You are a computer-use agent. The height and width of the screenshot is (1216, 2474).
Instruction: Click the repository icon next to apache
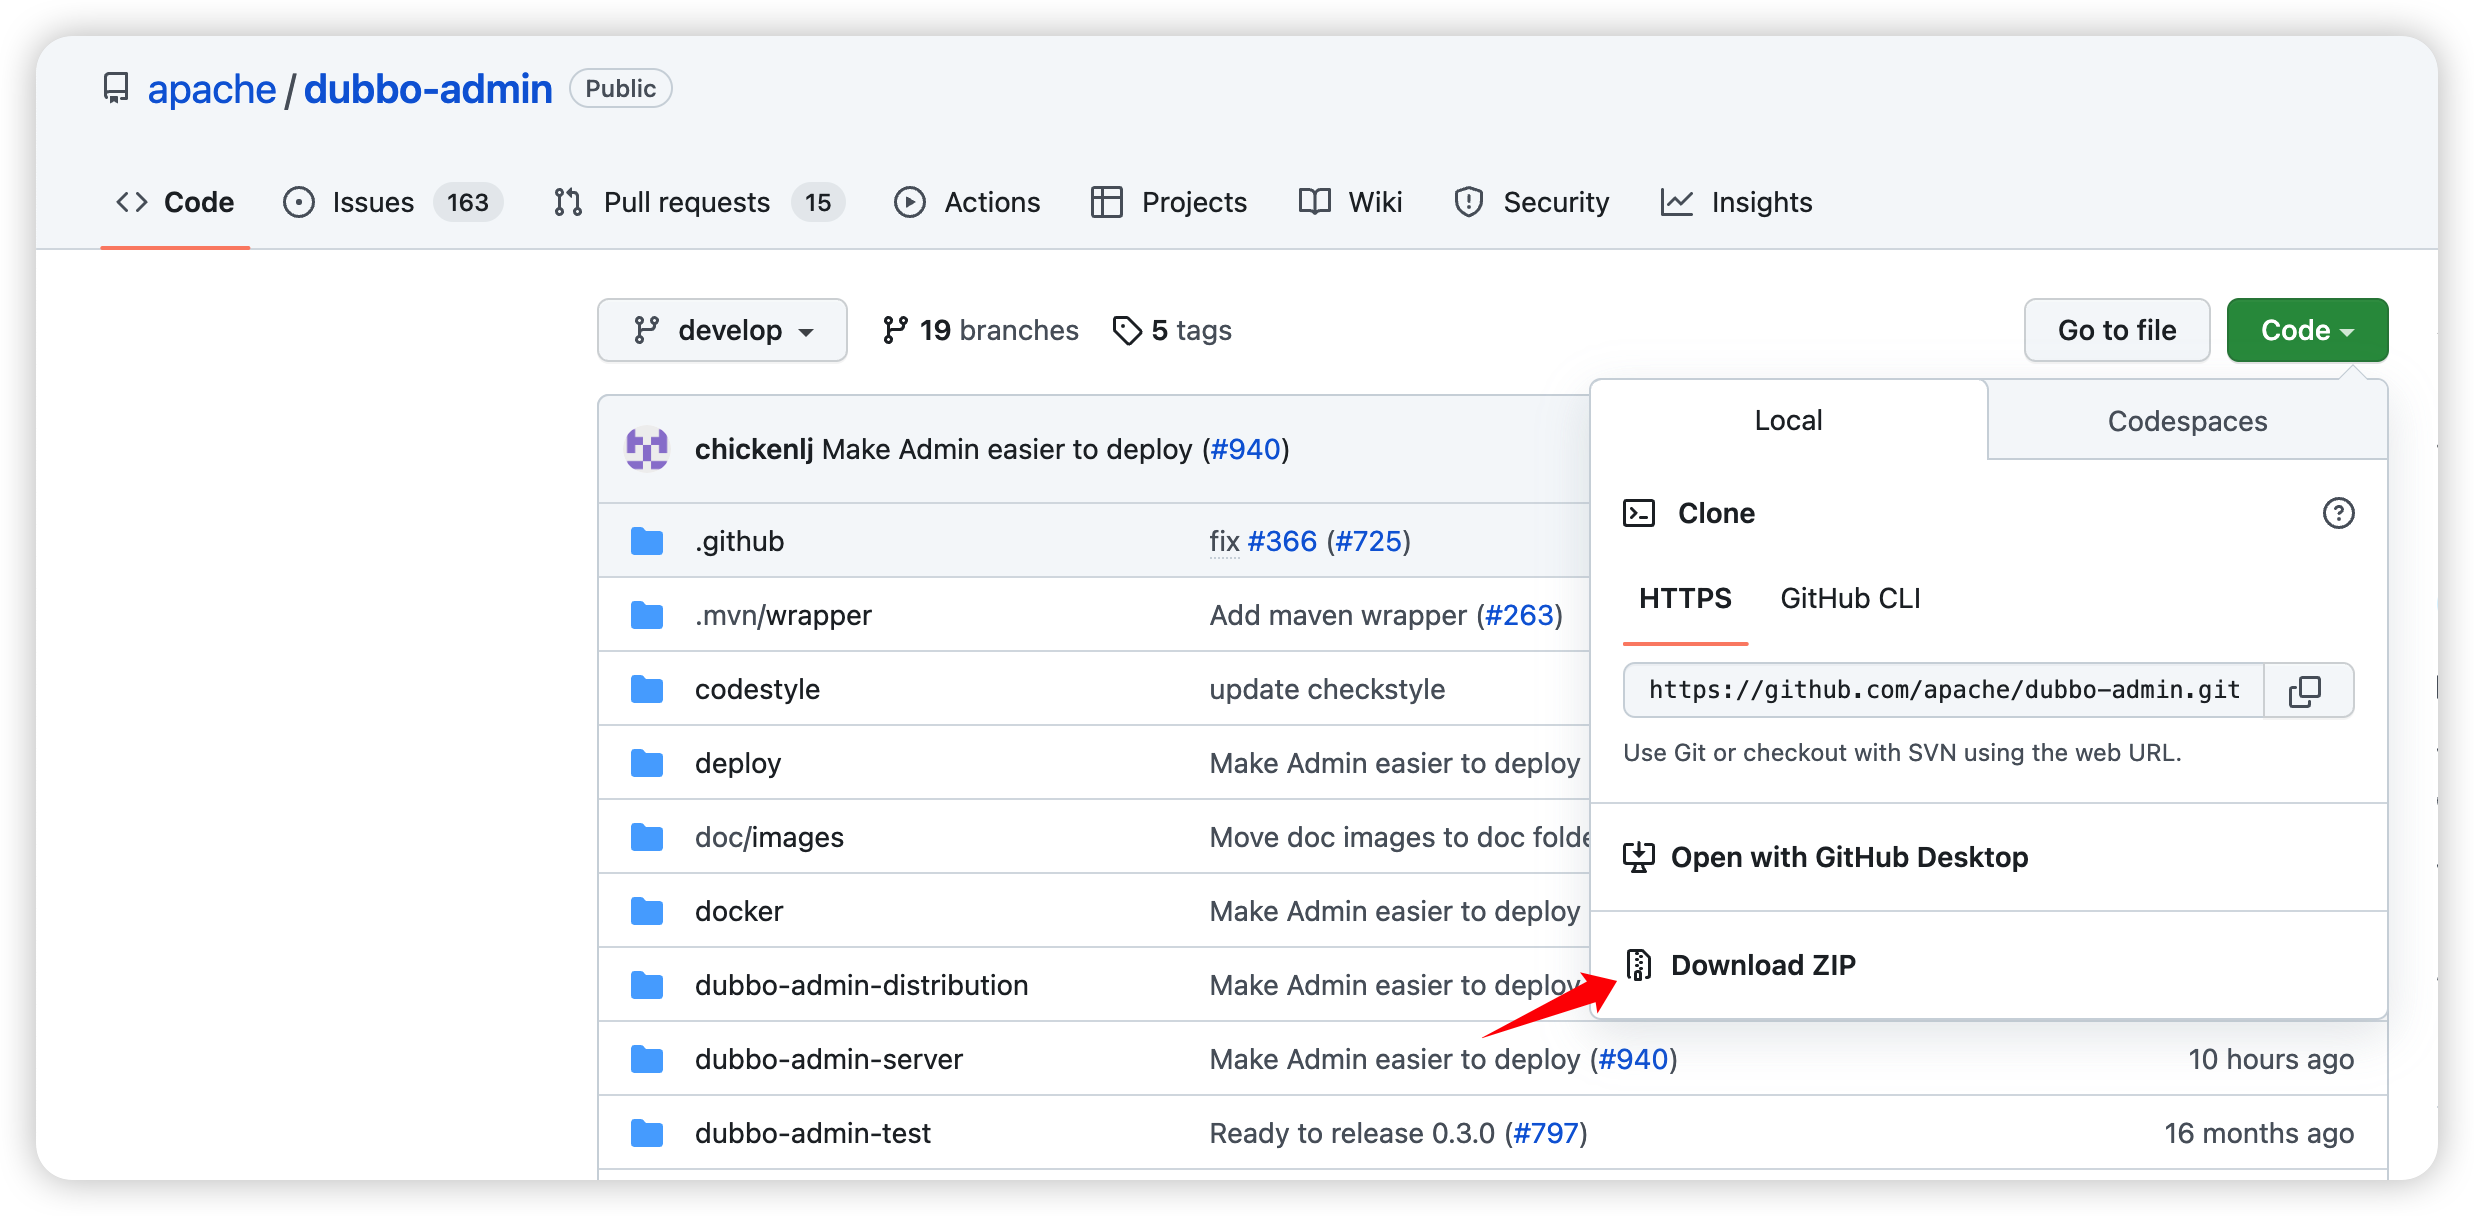click(116, 88)
